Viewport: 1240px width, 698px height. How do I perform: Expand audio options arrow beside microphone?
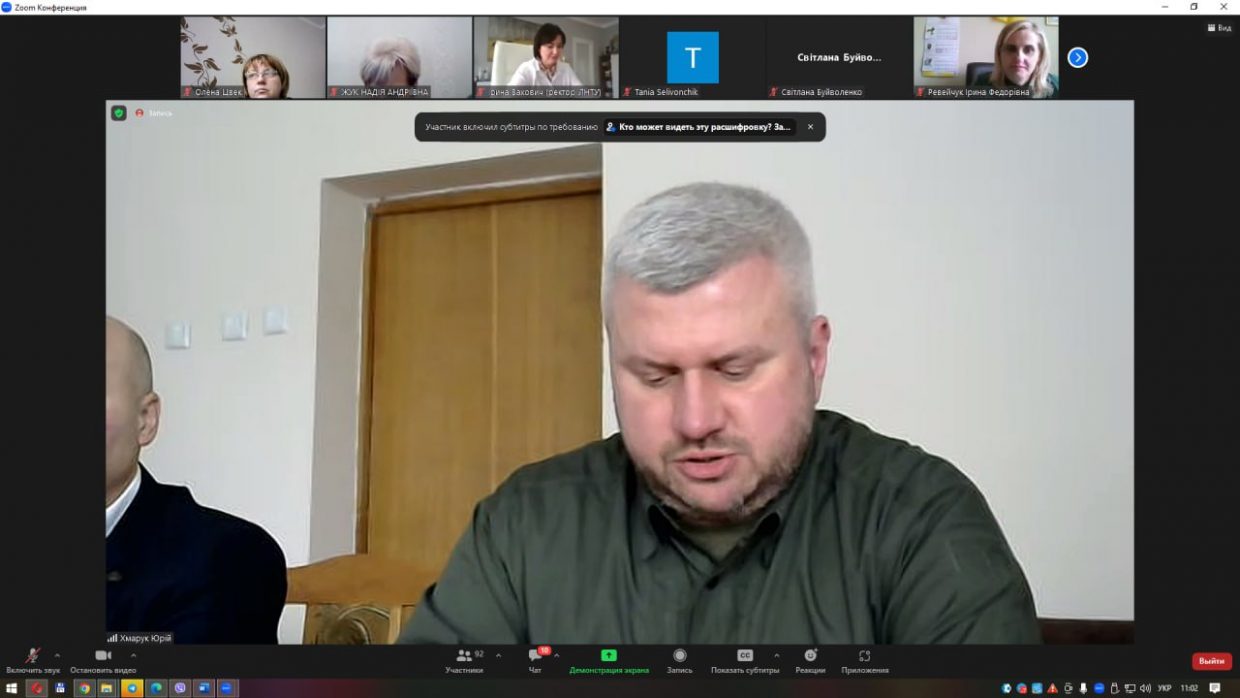pos(57,656)
